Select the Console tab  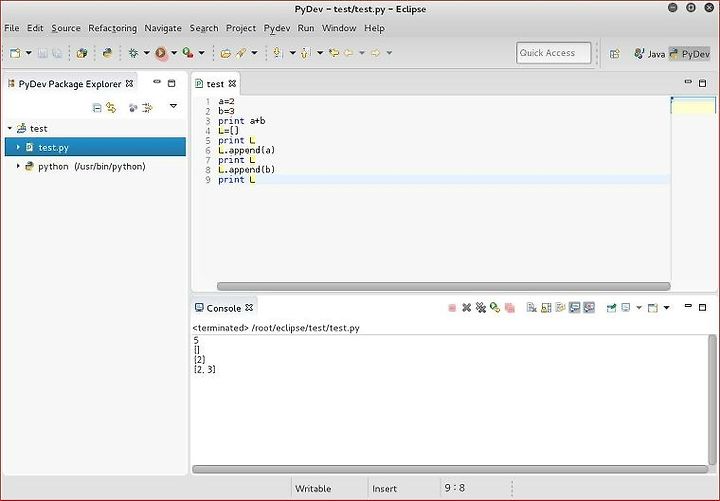pyautogui.click(x=223, y=308)
